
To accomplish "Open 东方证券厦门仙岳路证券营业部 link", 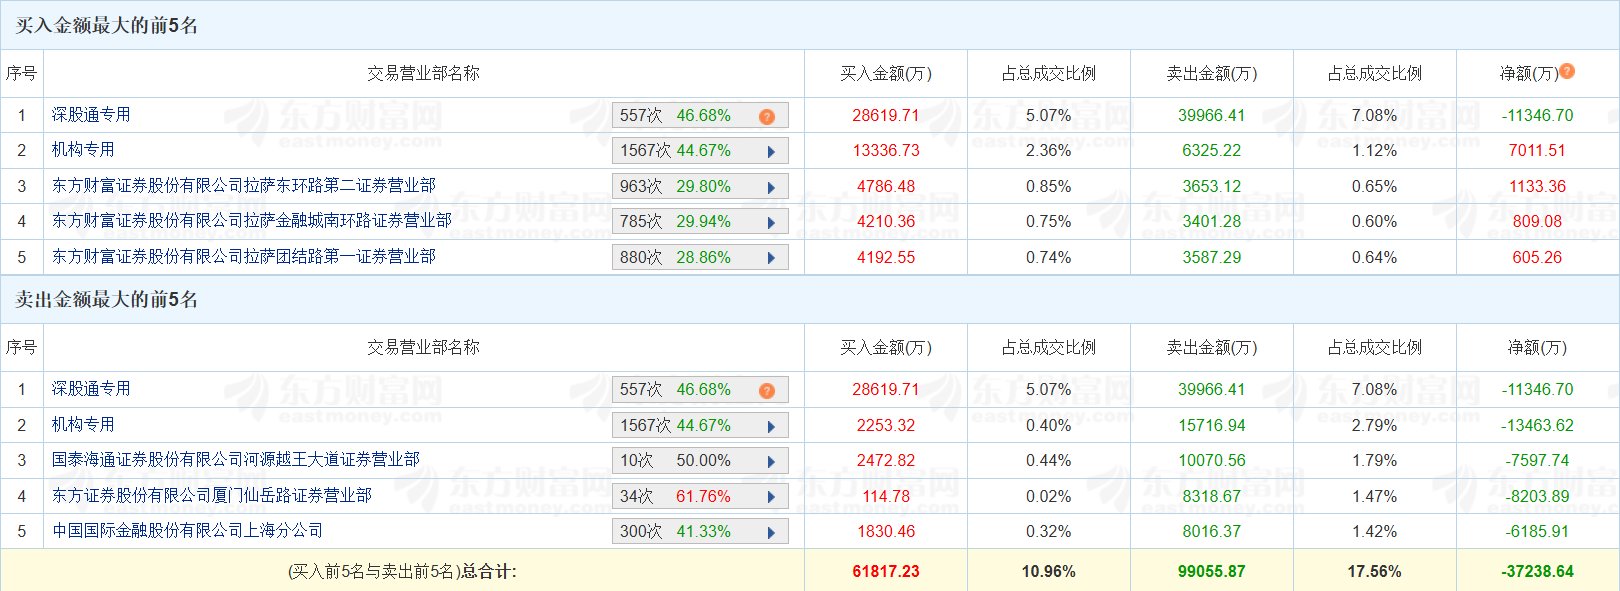I will [212, 496].
